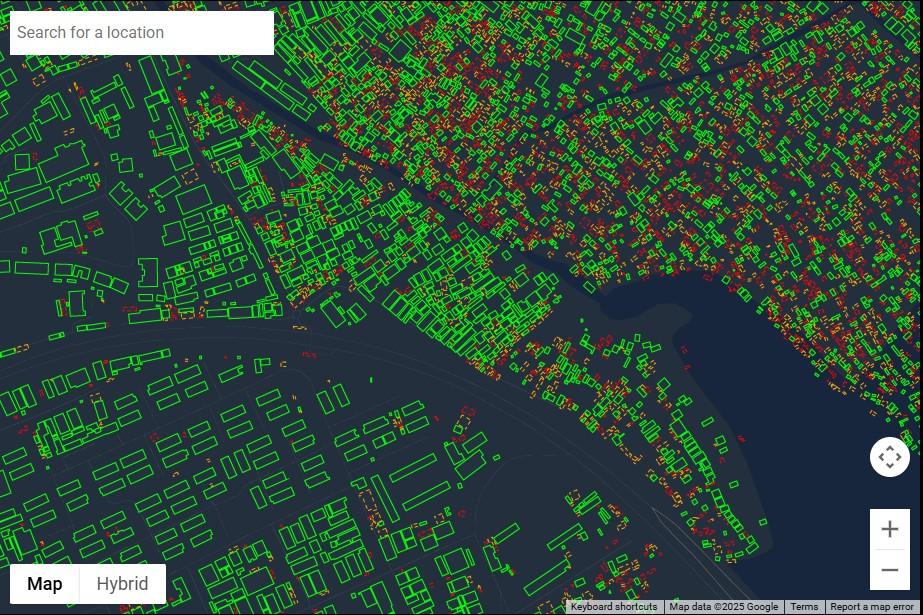Click the 'Search for a location' input field
Viewport: 923px width, 615px height.
pos(142,32)
